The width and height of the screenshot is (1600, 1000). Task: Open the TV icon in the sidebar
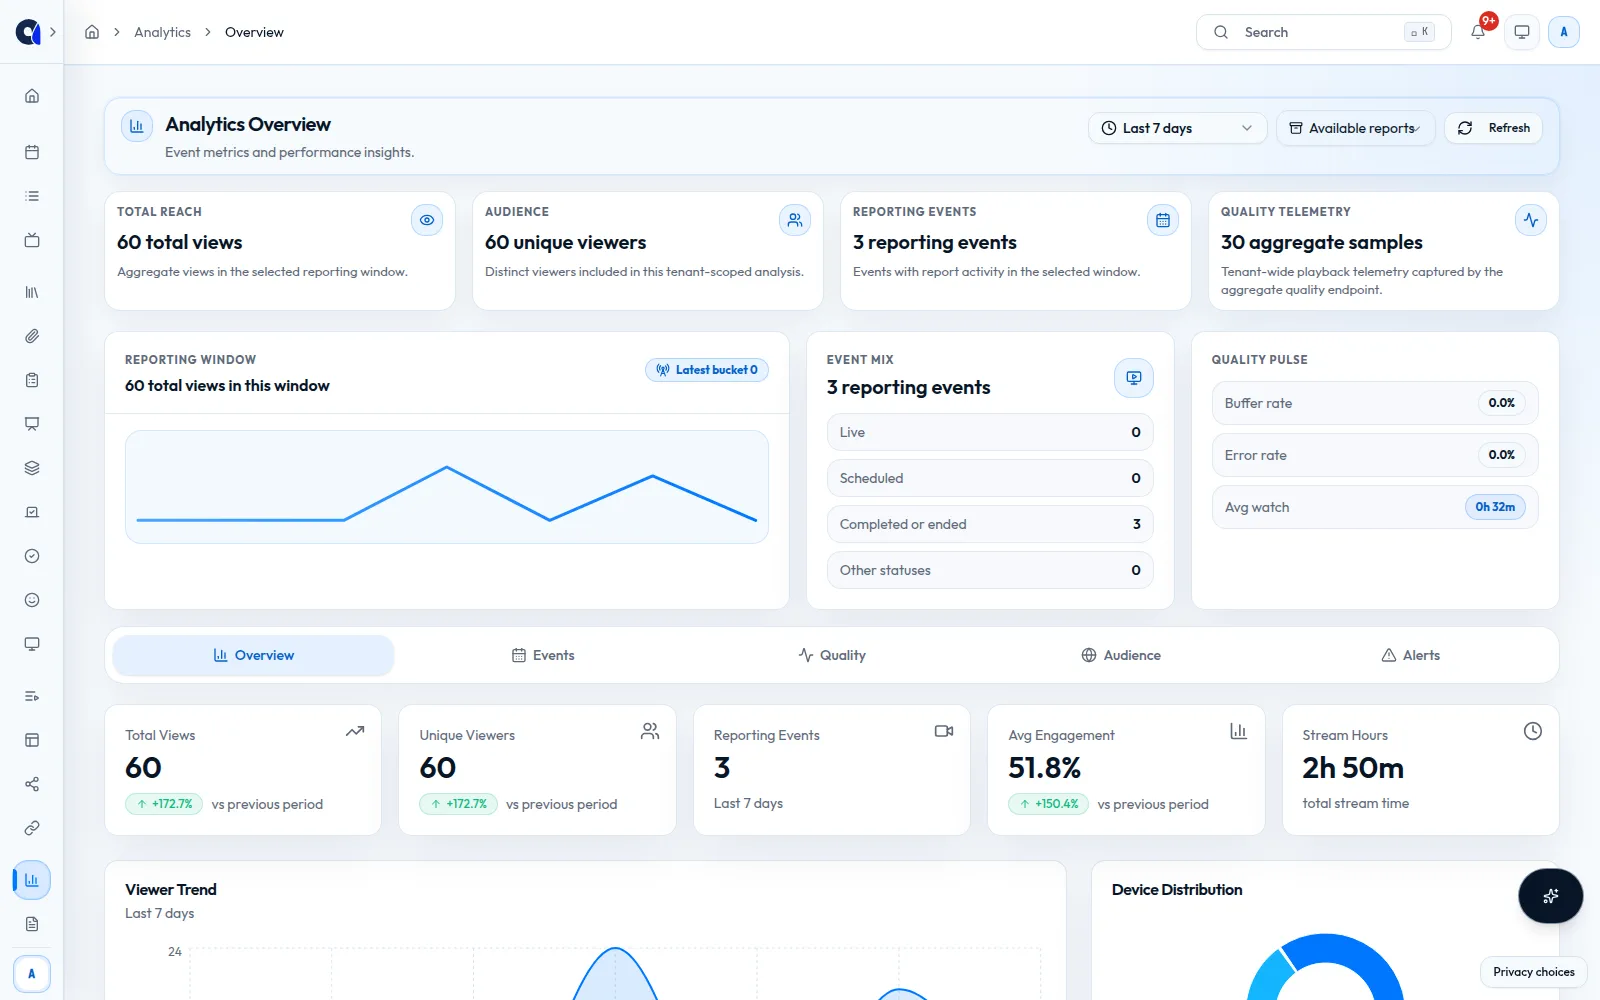click(32, 240)
